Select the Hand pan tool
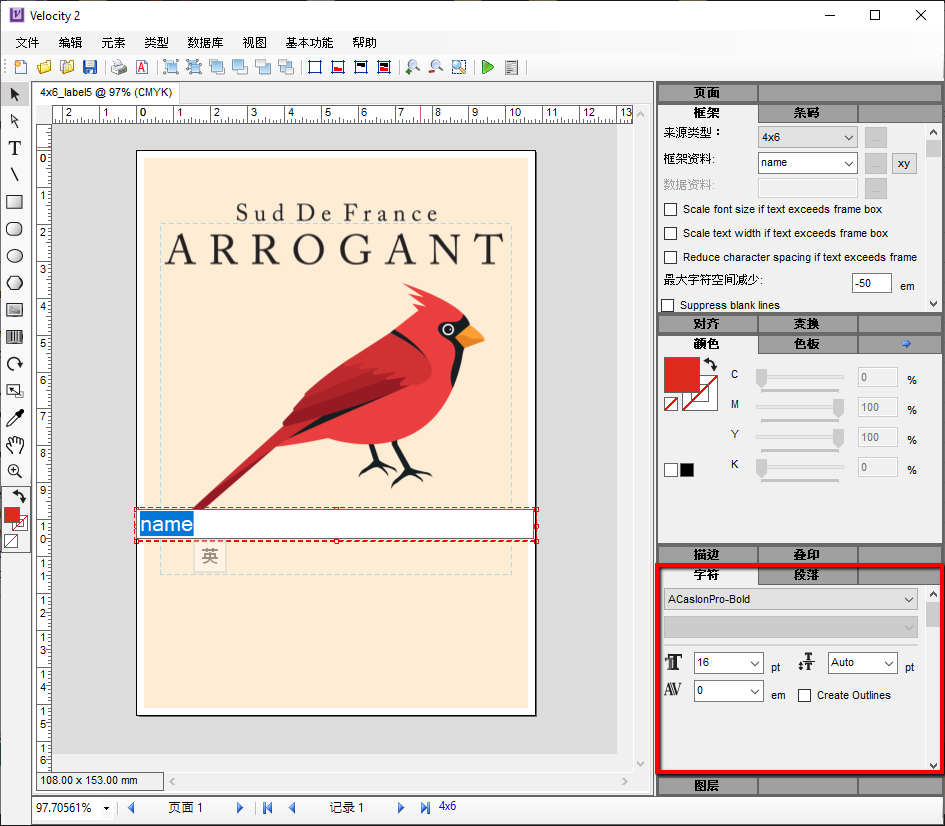This screenshot has width=945, height=826. (15, 445)
